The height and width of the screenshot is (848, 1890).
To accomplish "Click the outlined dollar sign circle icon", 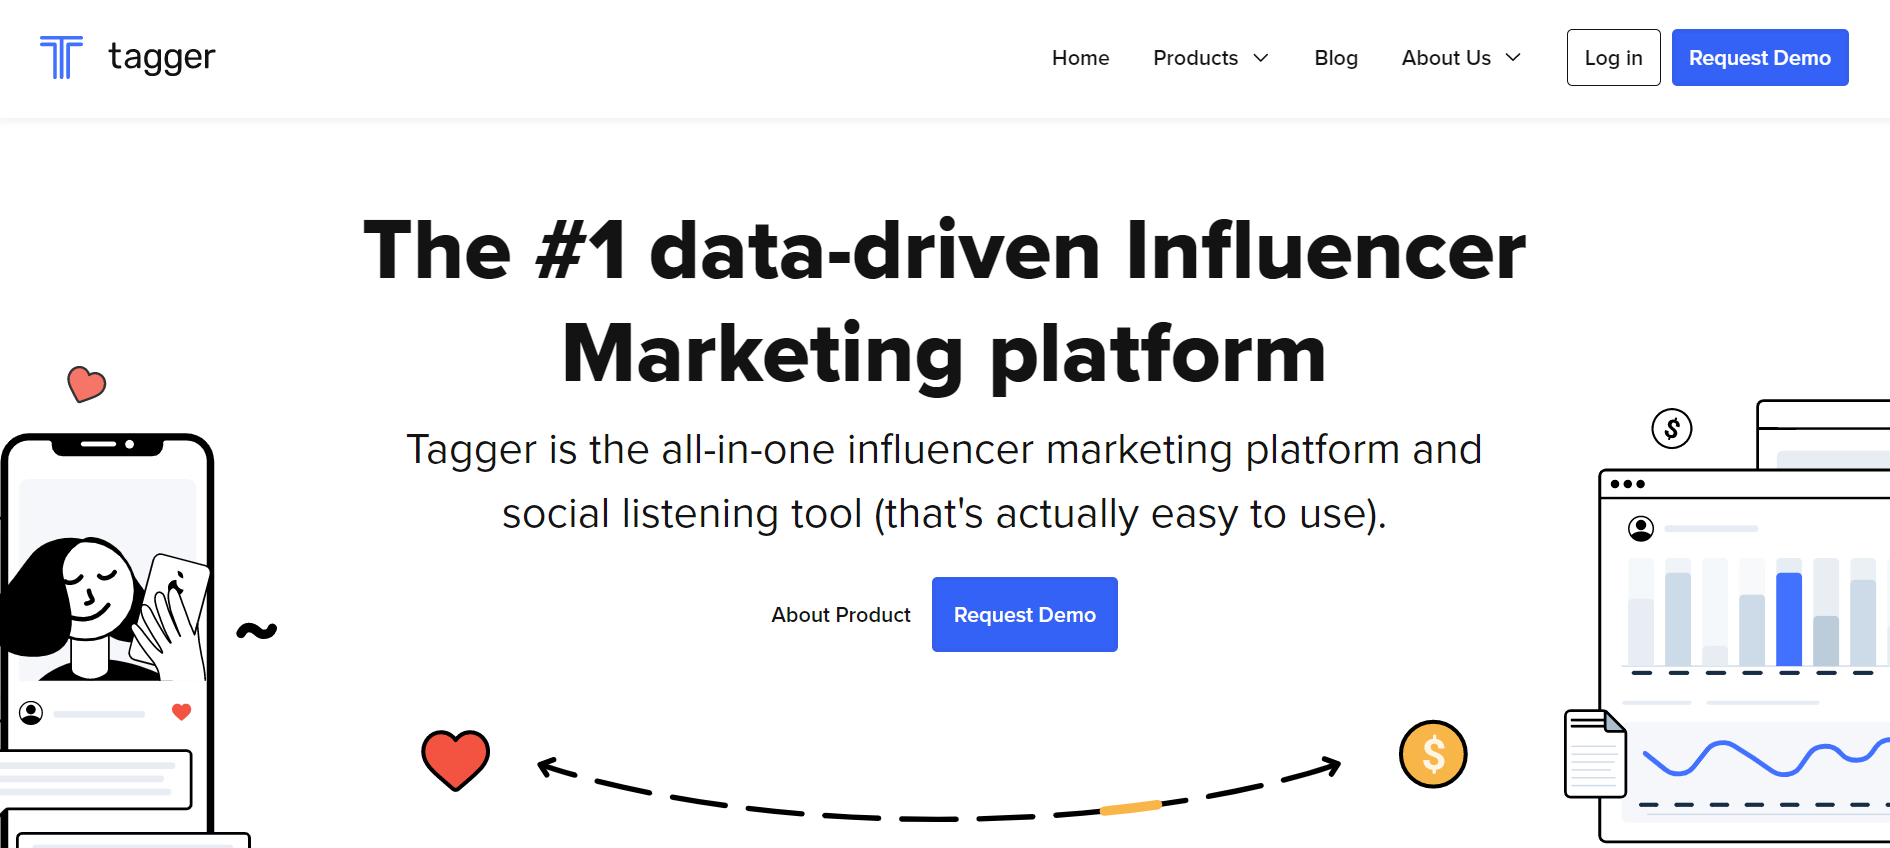I will click(1672, 429).
